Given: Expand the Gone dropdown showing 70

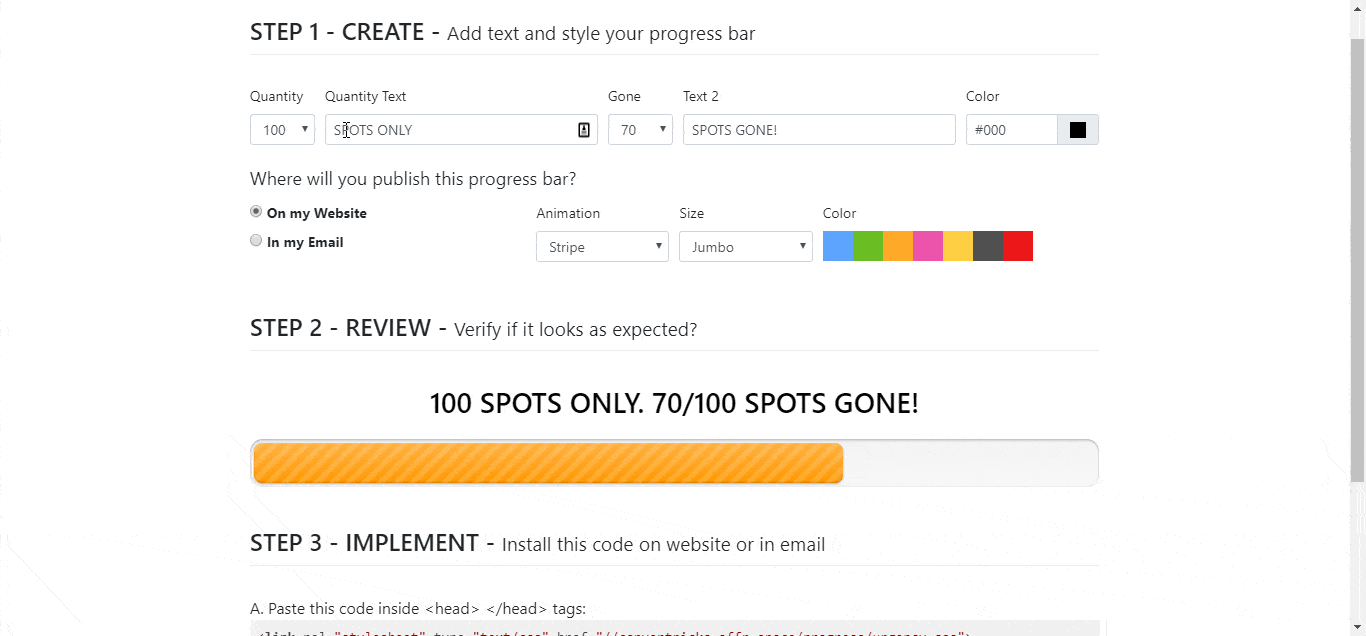Looking at the screenshot, I should 640,130.
